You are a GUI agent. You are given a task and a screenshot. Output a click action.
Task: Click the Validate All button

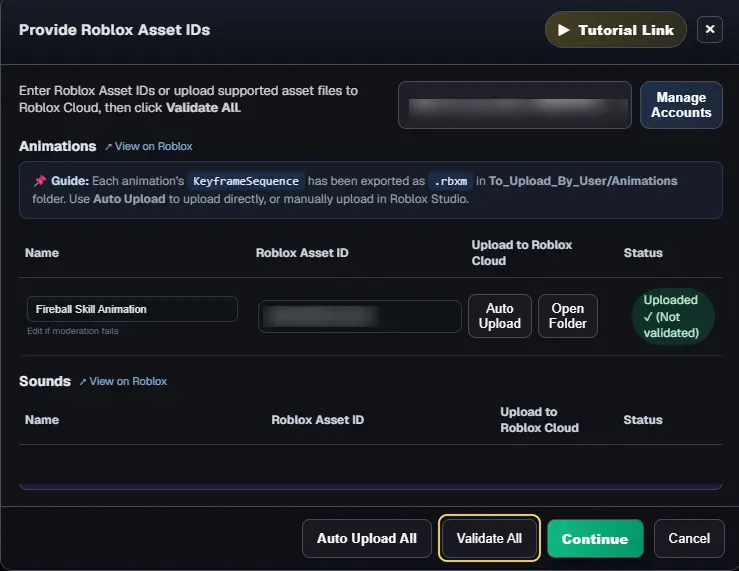pos(489,538)
